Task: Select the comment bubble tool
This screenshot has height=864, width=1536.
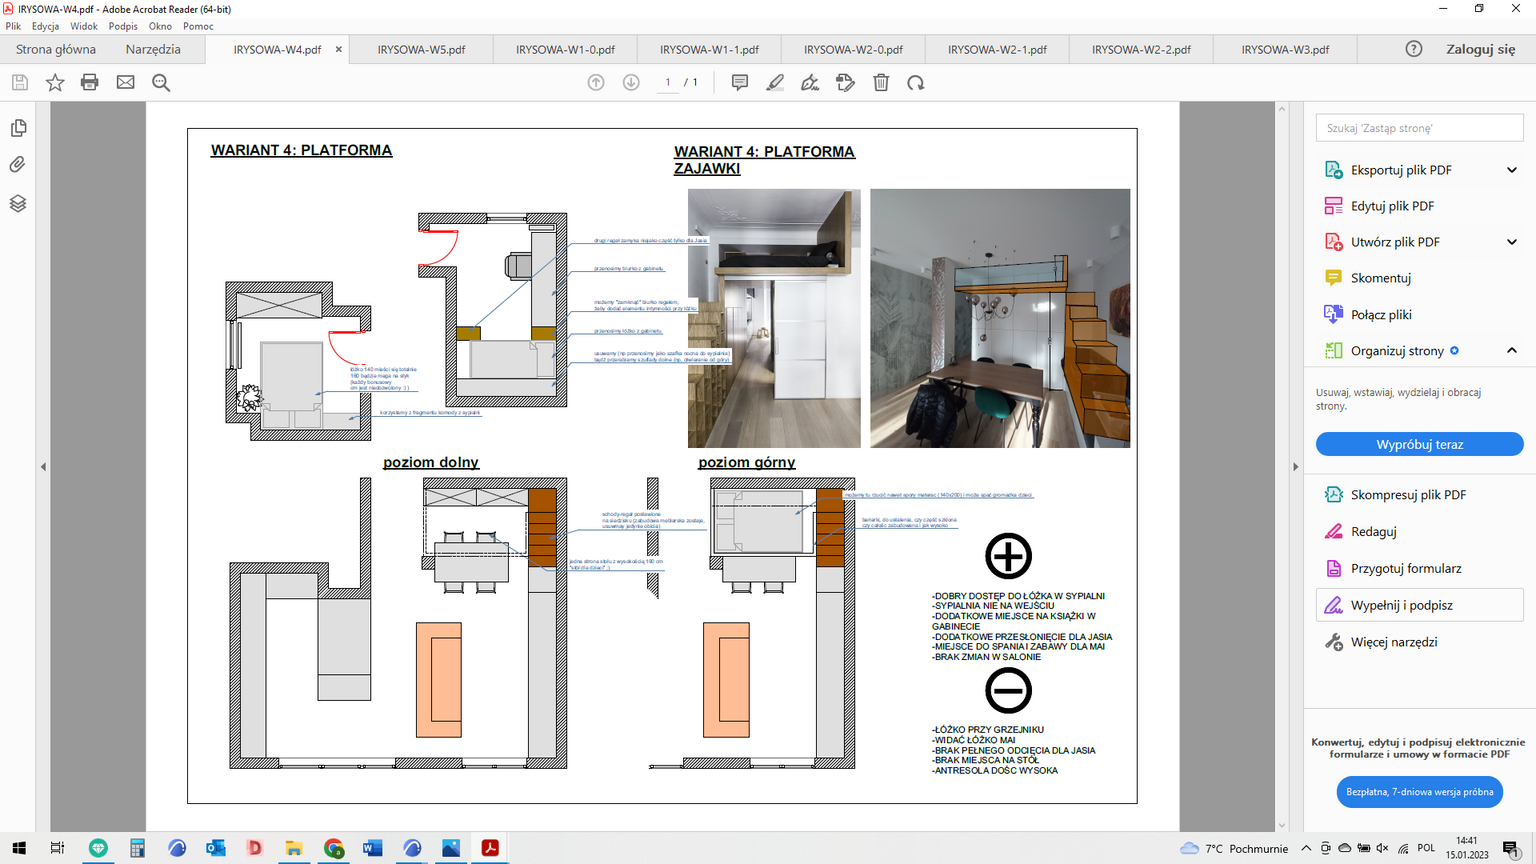Action: tap(740, 83)
